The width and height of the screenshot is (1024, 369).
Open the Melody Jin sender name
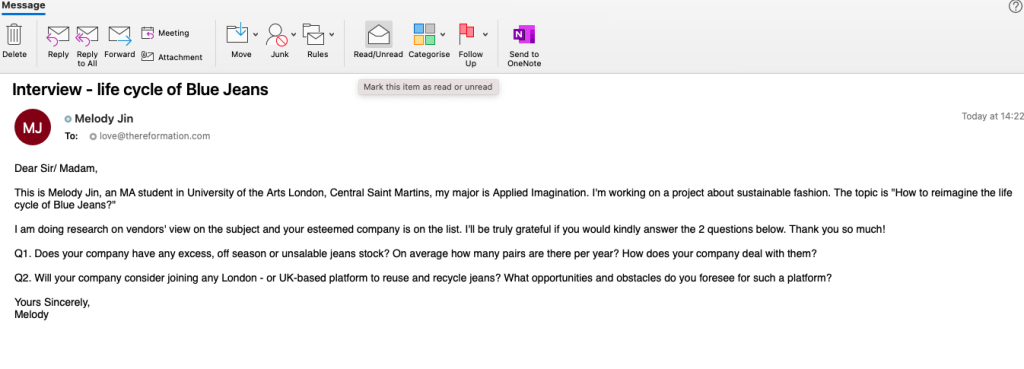click(104, 119)
